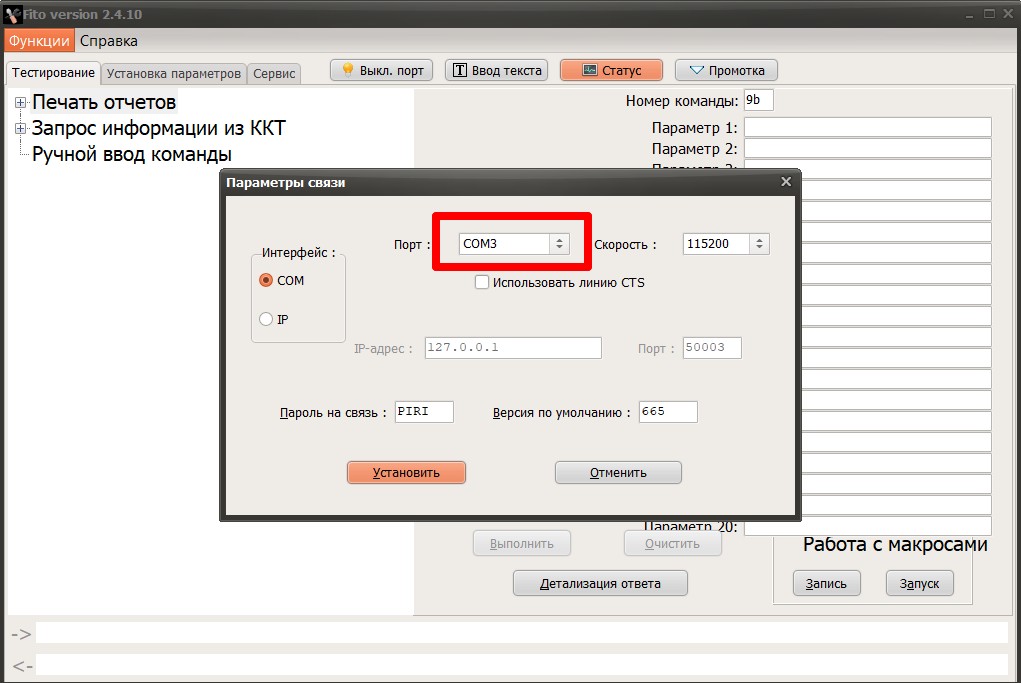
Task: Open the 'Функции' menu
Action: click(x=39, y=41)
